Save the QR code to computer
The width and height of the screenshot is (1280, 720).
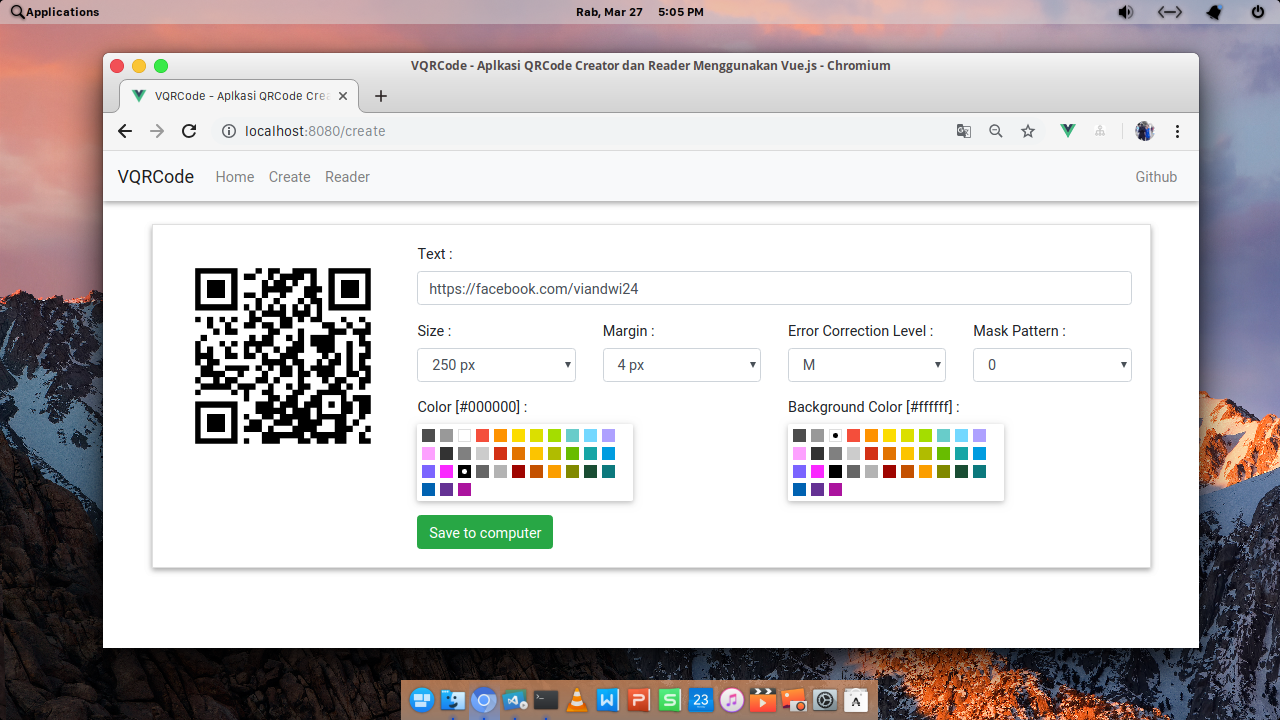485,532
